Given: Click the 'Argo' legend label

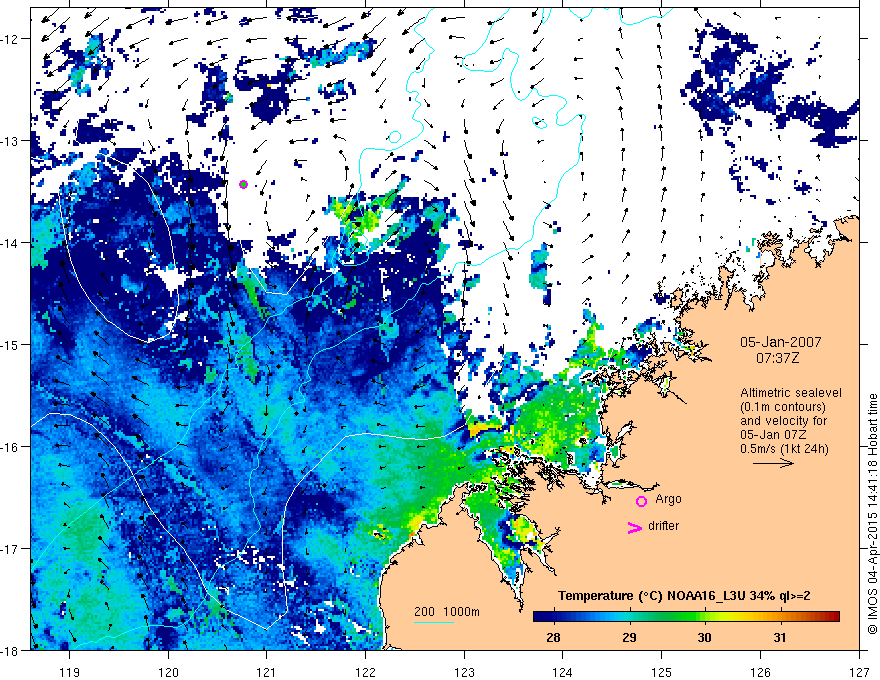Looking at the screenshot, I should pos(668,499).
